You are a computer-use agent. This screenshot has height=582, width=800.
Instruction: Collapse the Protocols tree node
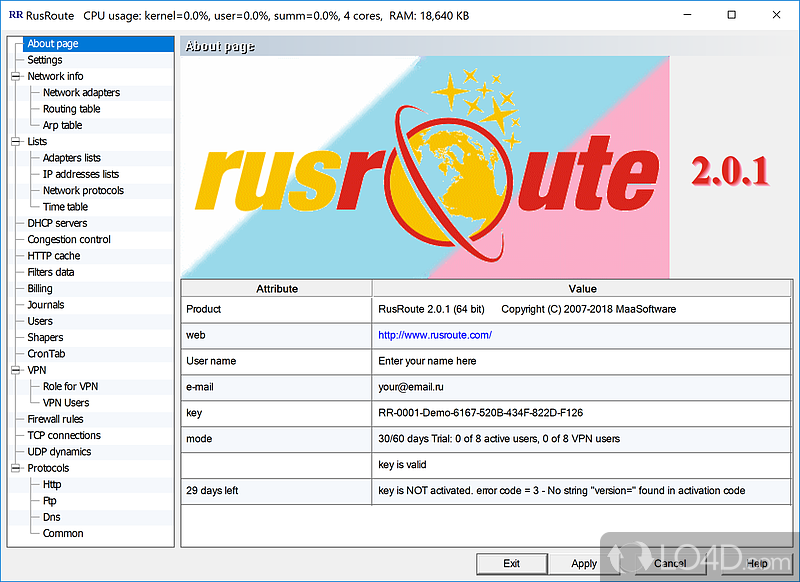coord(16,468)
